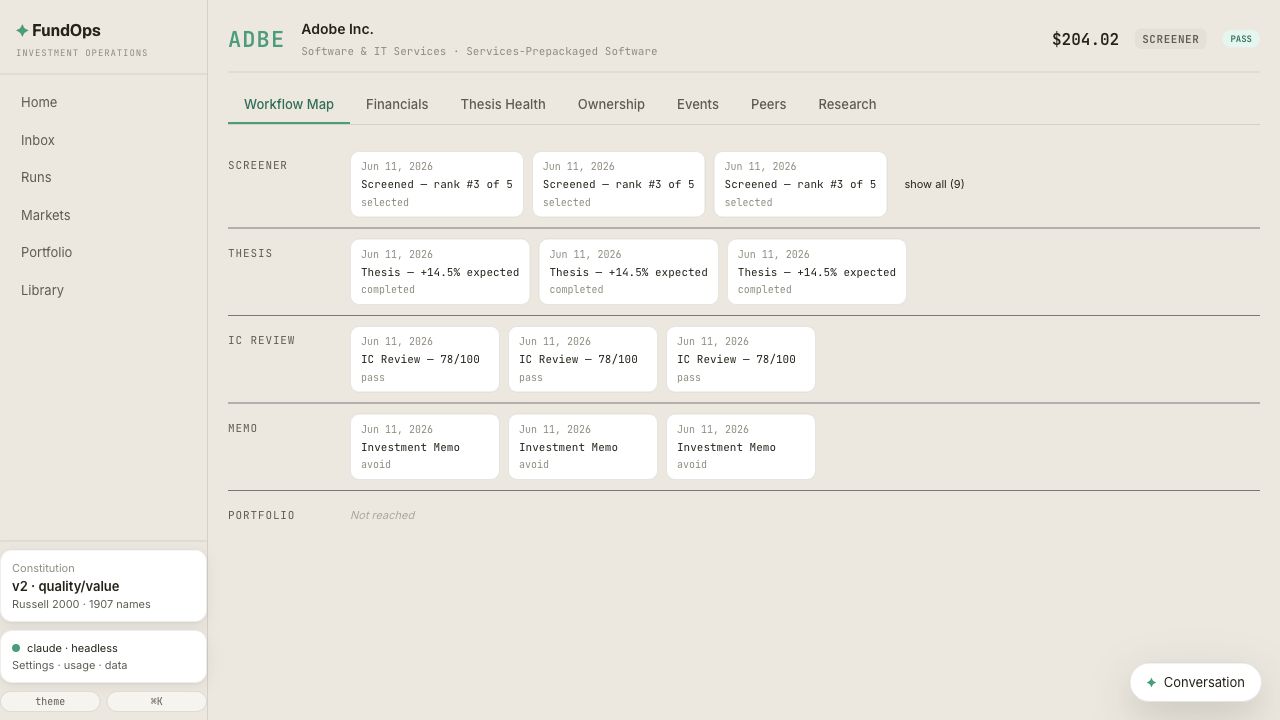1280x720 pixels.
Task: Navigate to Markets in the sidebar
Action: tap(46, 216)
